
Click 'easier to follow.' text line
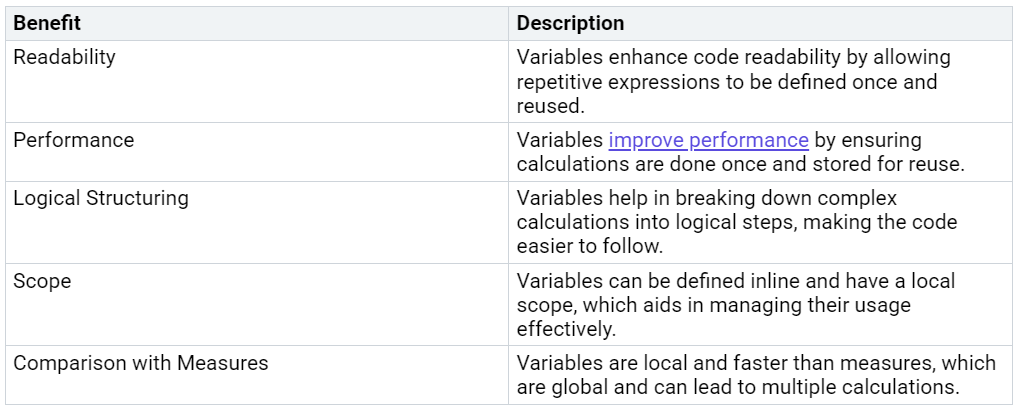[x=589, y=246]
